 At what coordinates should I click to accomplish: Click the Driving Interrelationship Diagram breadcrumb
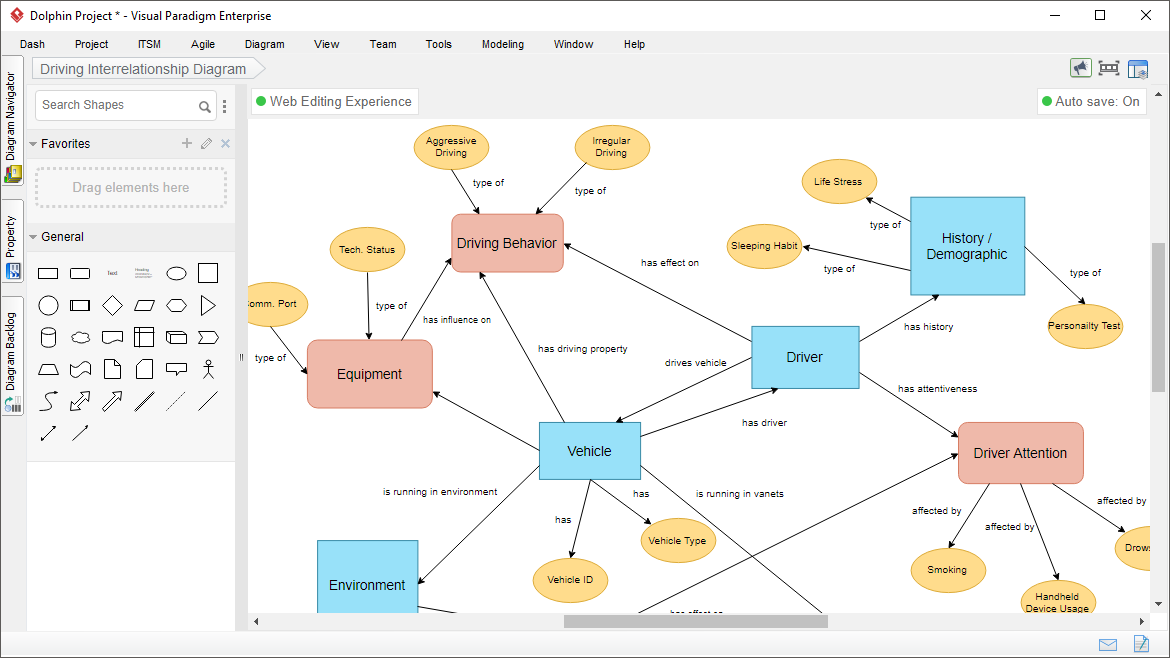coord(143,69)
